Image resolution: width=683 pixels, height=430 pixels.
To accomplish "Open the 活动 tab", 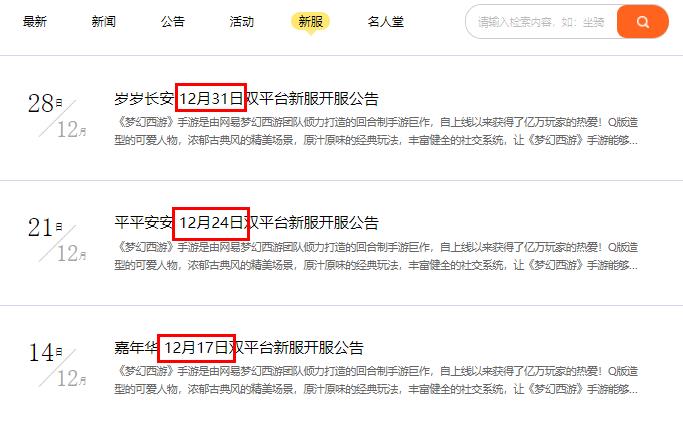I will [242, 21].
